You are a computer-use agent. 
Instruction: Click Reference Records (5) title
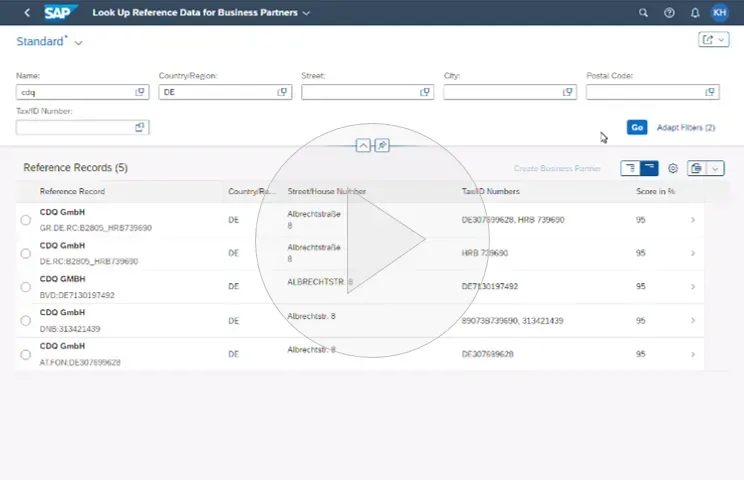[75, 167]
